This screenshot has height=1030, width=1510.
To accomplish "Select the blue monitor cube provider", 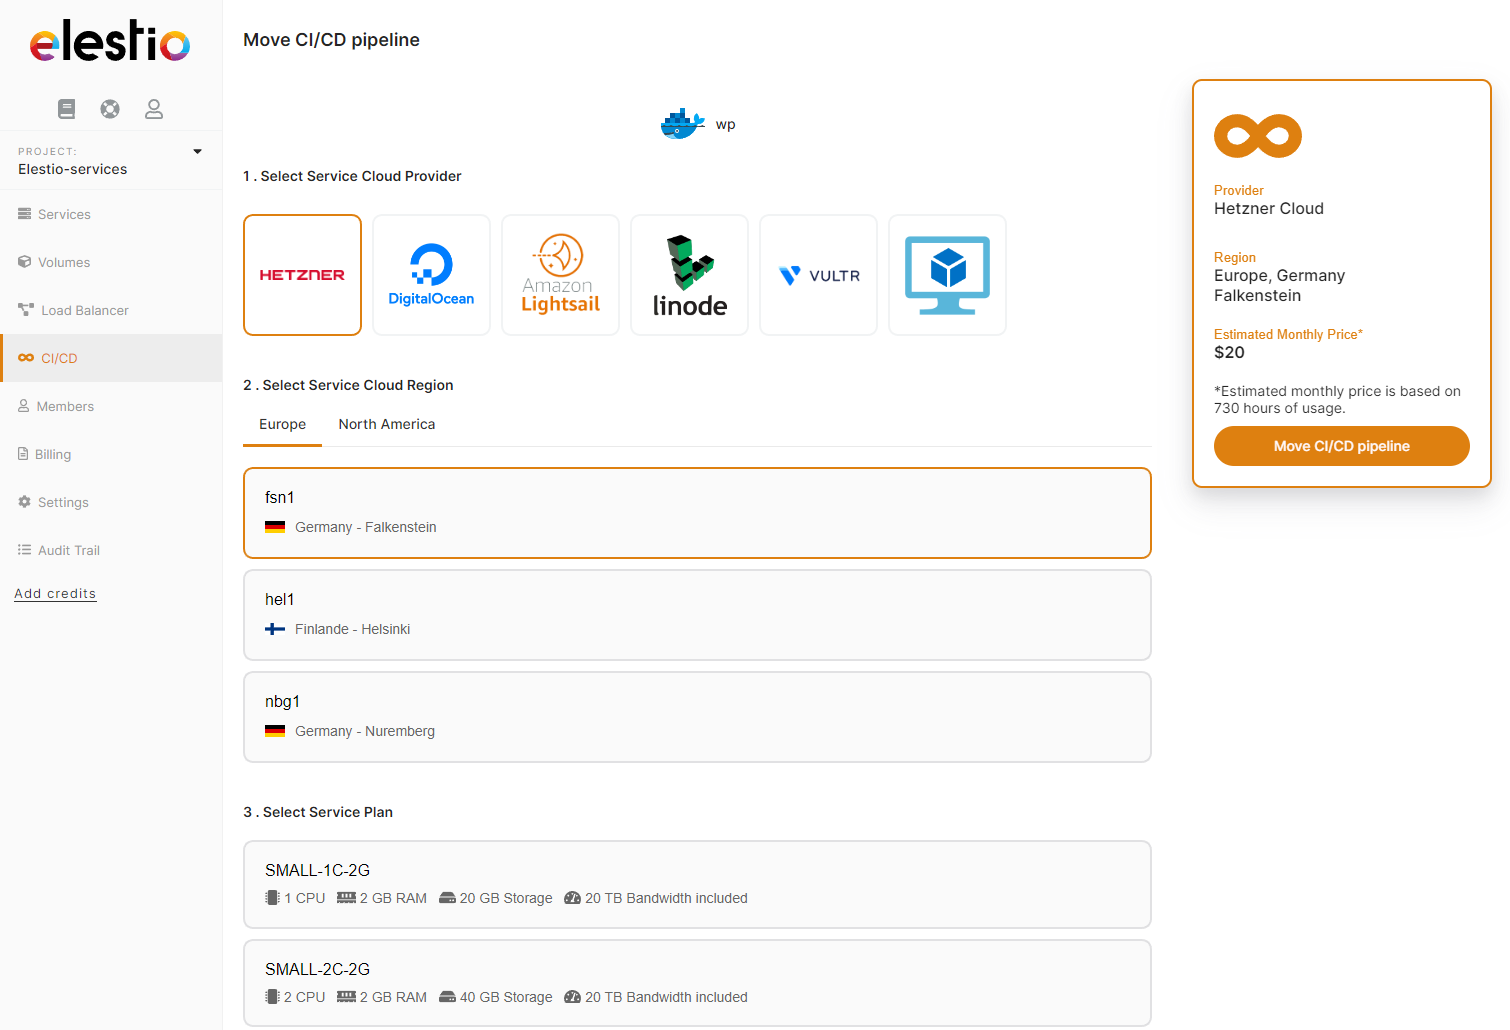I will (947, 275).
